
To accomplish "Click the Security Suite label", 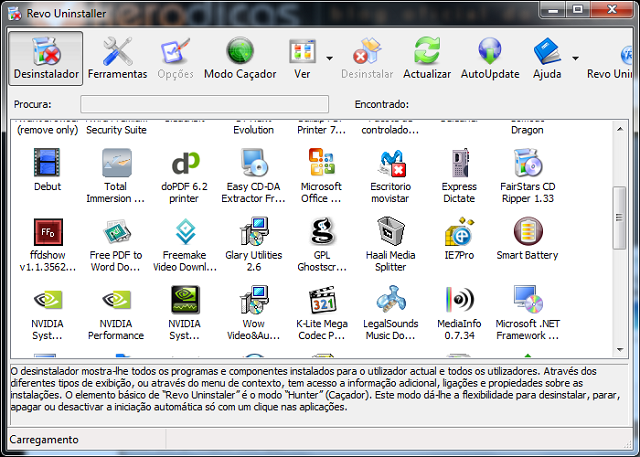I will [x=116, y=130].
